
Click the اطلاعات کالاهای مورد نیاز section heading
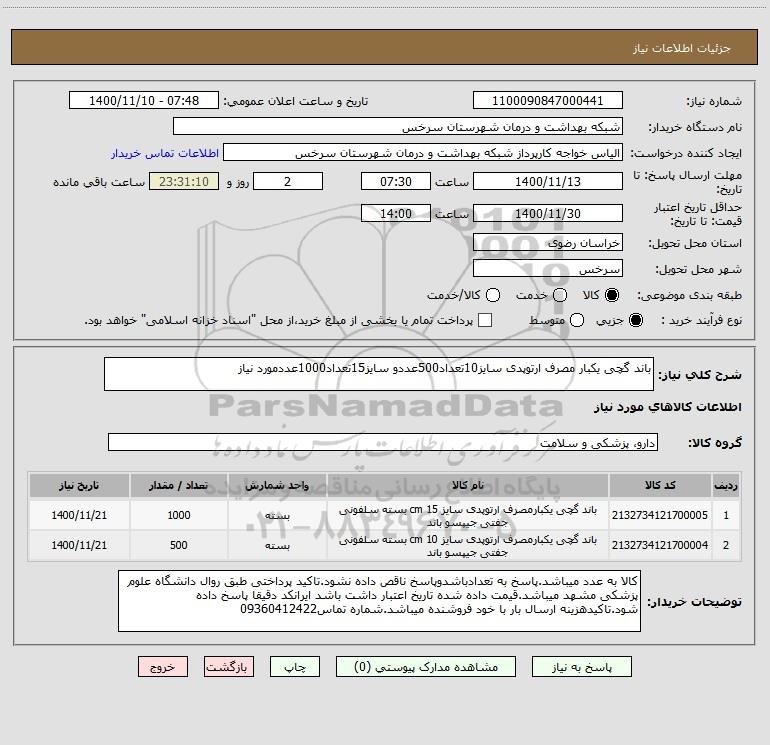[x=668, y=407]
